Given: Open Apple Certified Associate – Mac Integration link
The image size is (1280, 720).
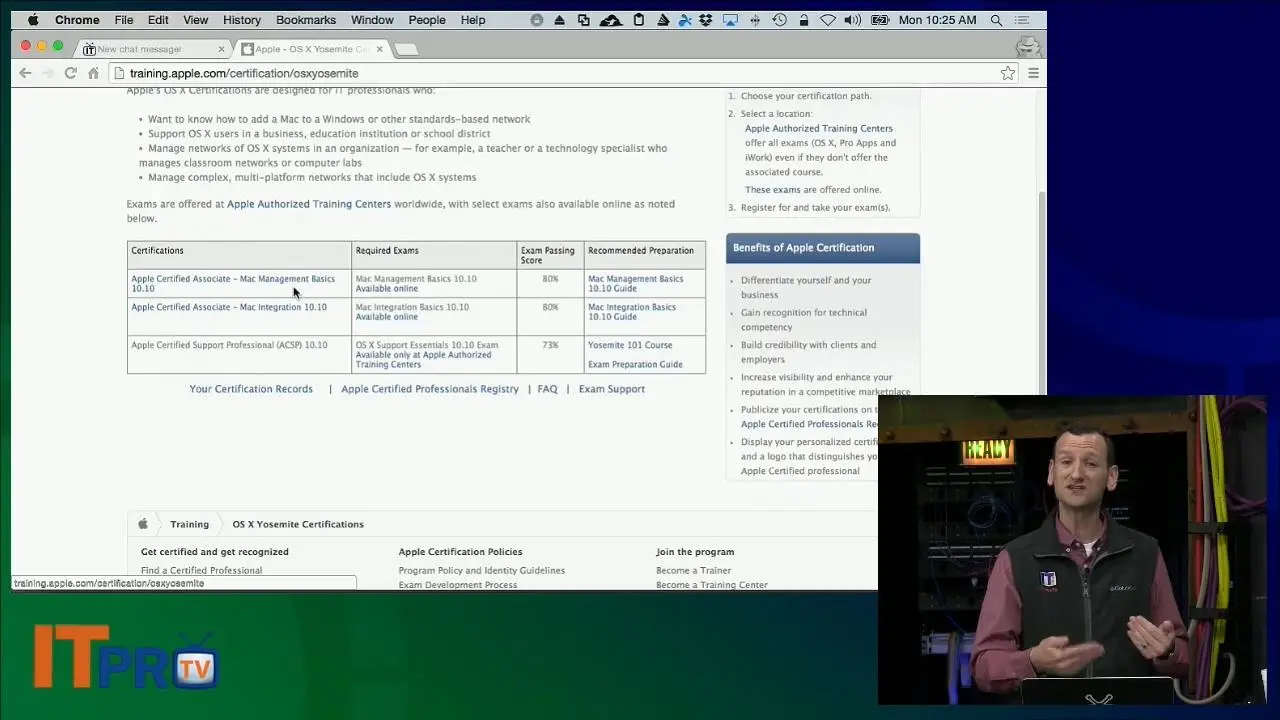Looking at the screenshot, I should [229, 307].
